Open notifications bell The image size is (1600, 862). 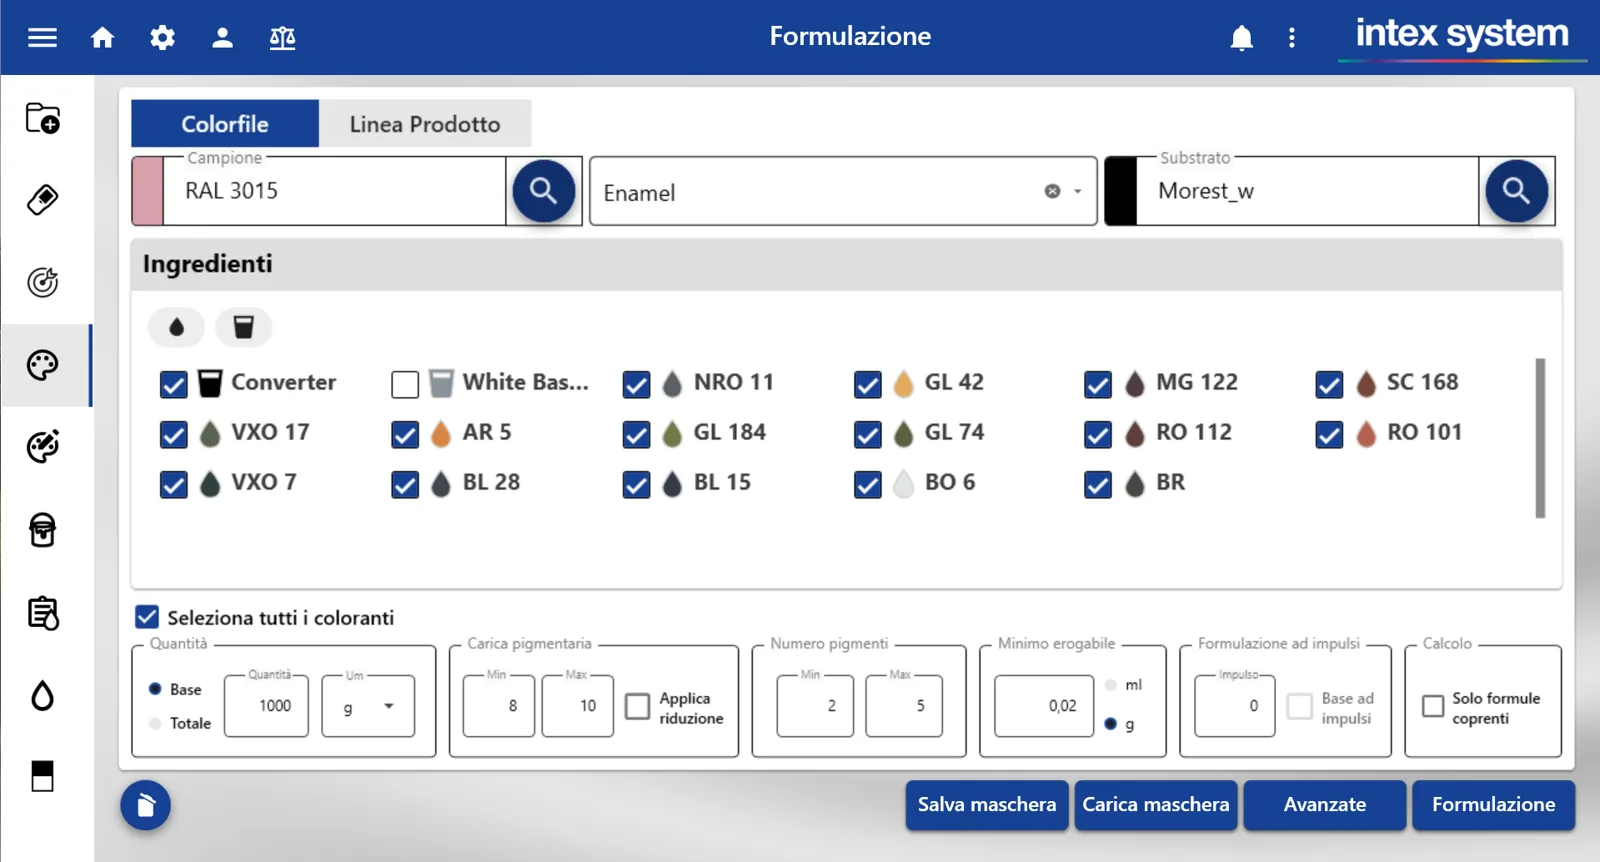pos(1241,38)
